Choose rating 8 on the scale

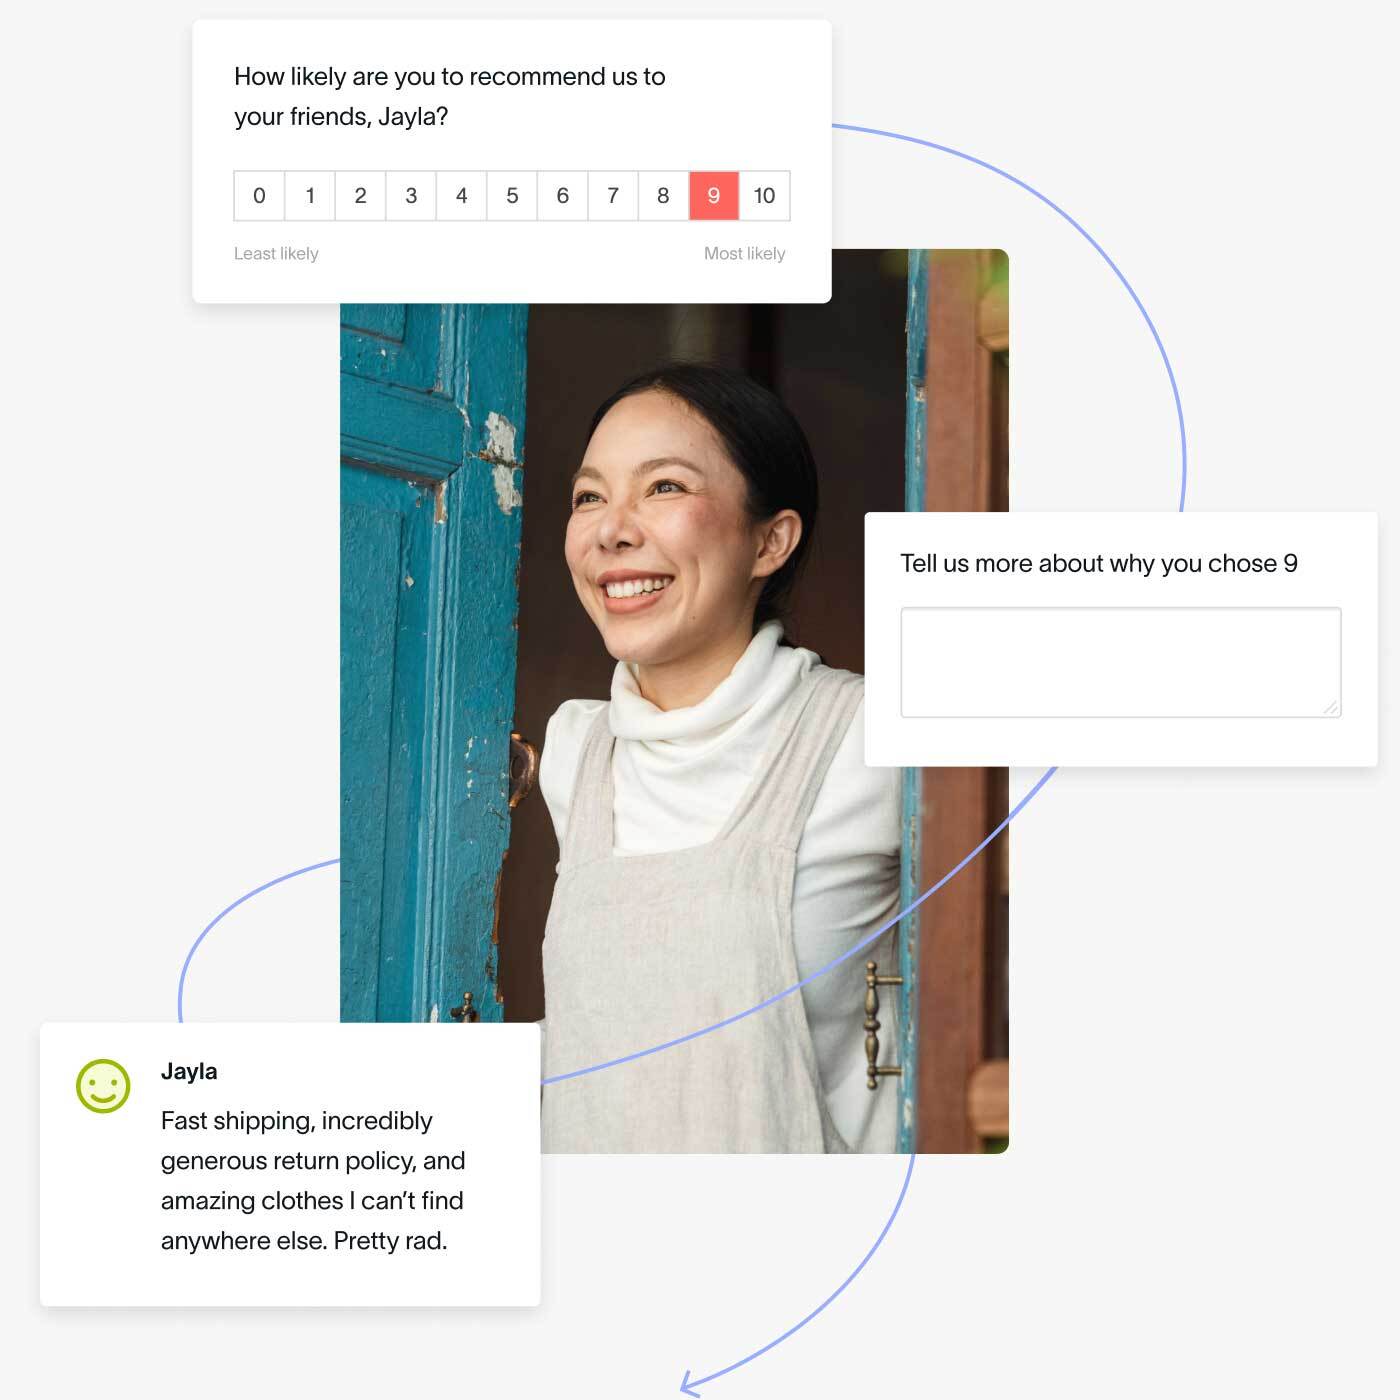[x=663, y=196]
